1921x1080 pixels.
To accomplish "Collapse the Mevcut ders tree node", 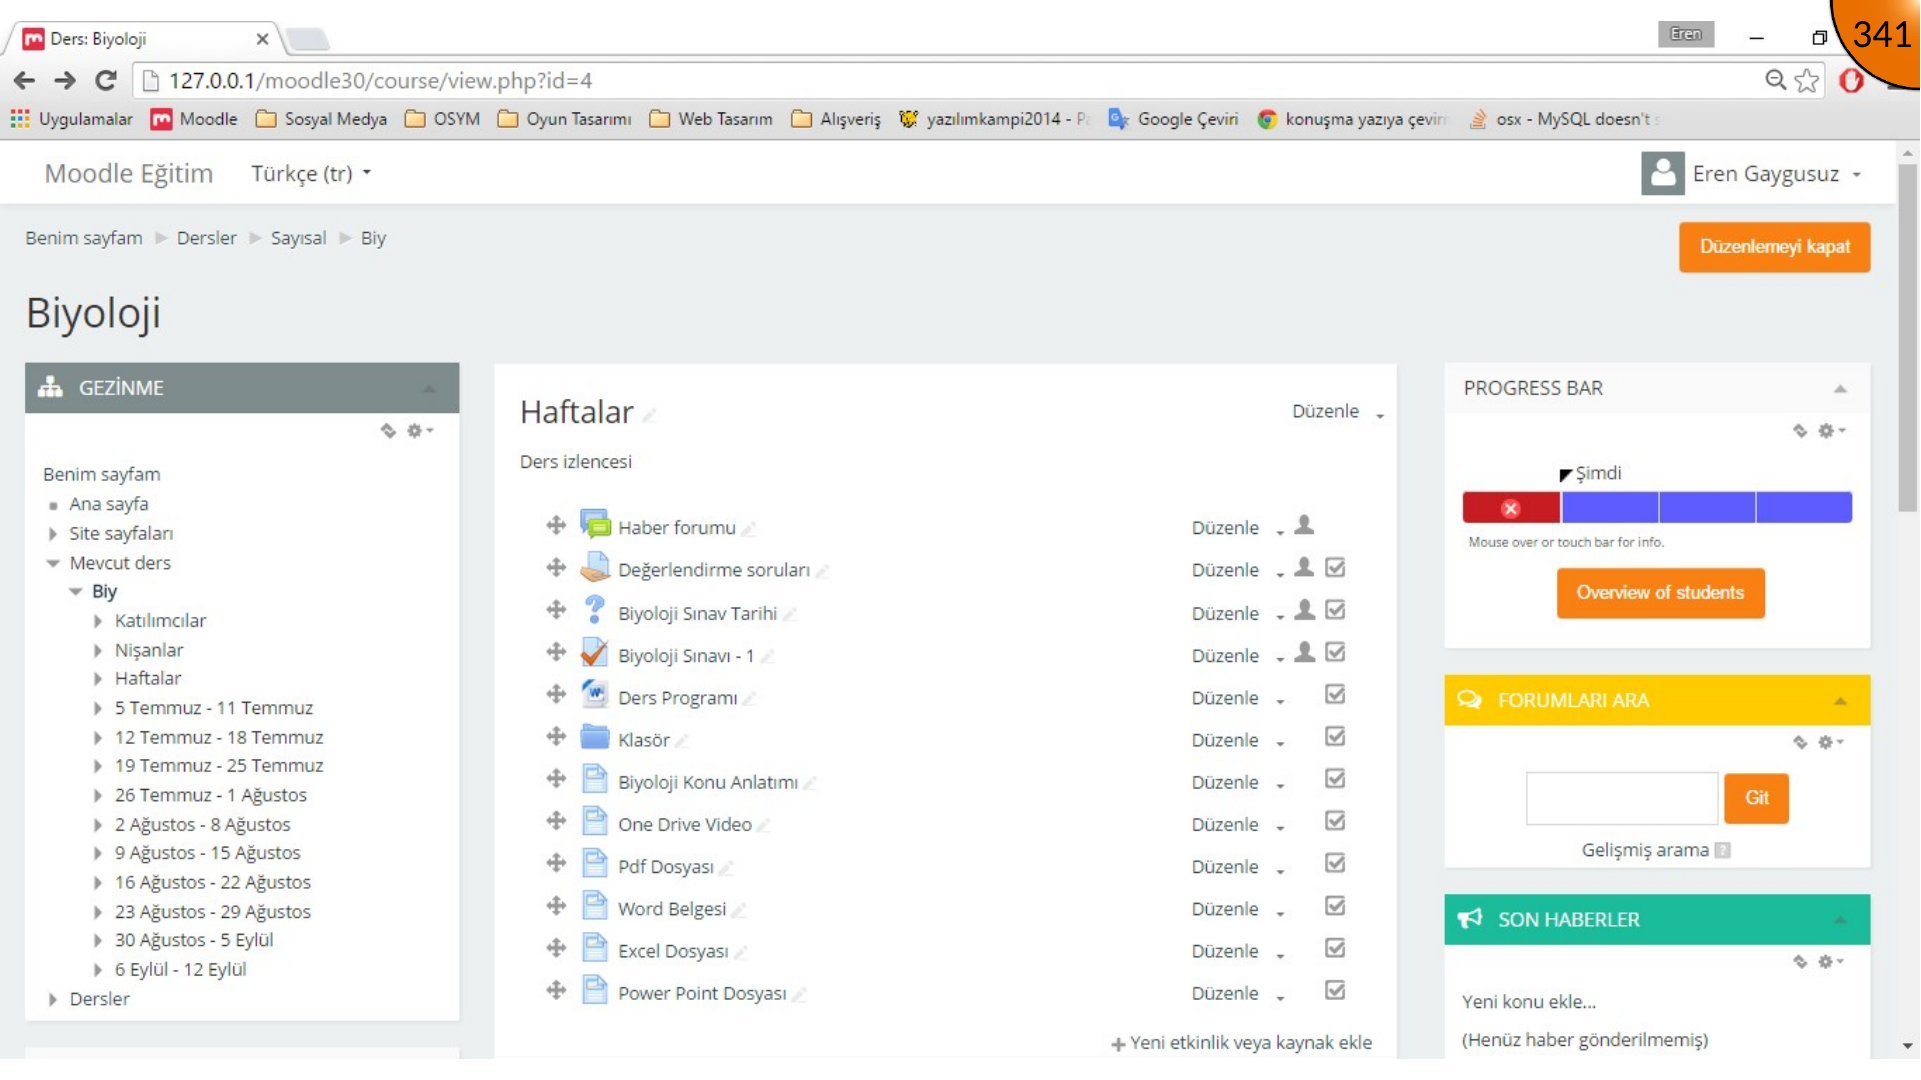I will (x=53, y=563).
